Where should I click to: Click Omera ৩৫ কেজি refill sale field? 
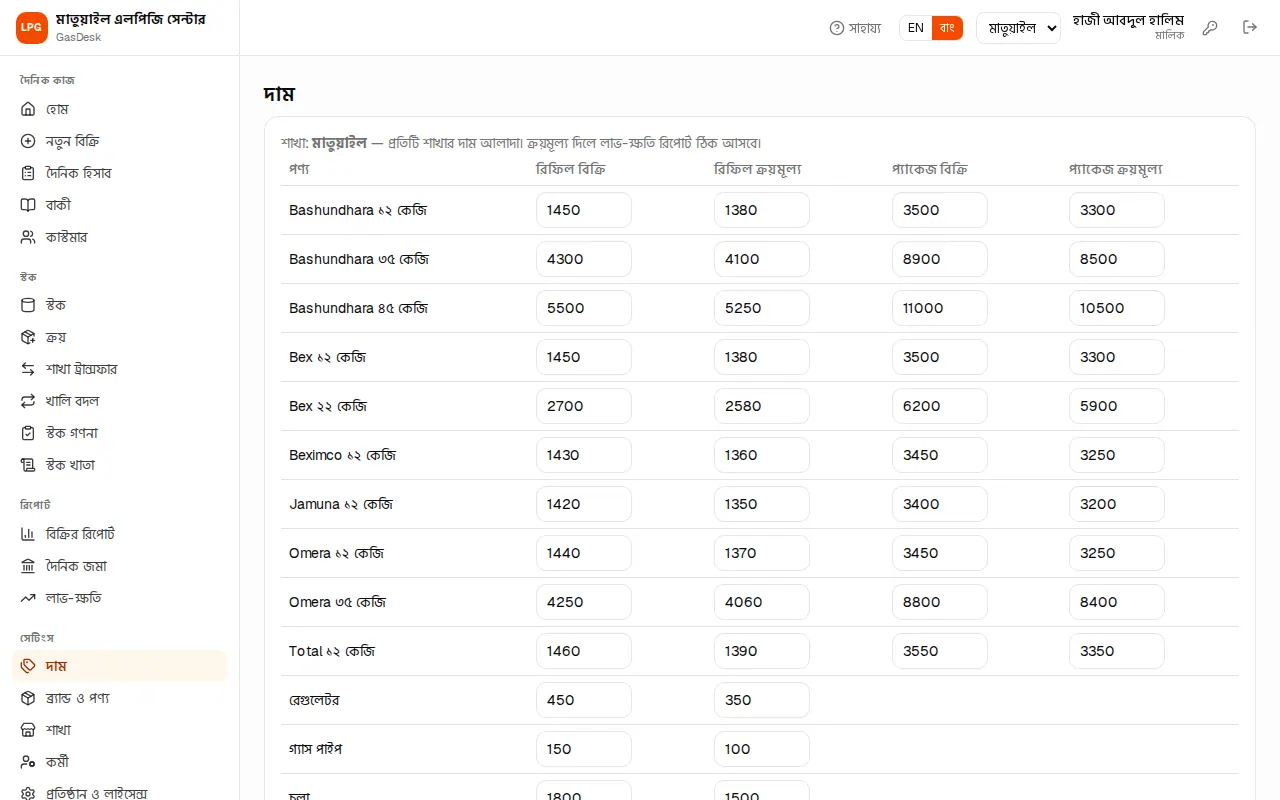[584, 602]
